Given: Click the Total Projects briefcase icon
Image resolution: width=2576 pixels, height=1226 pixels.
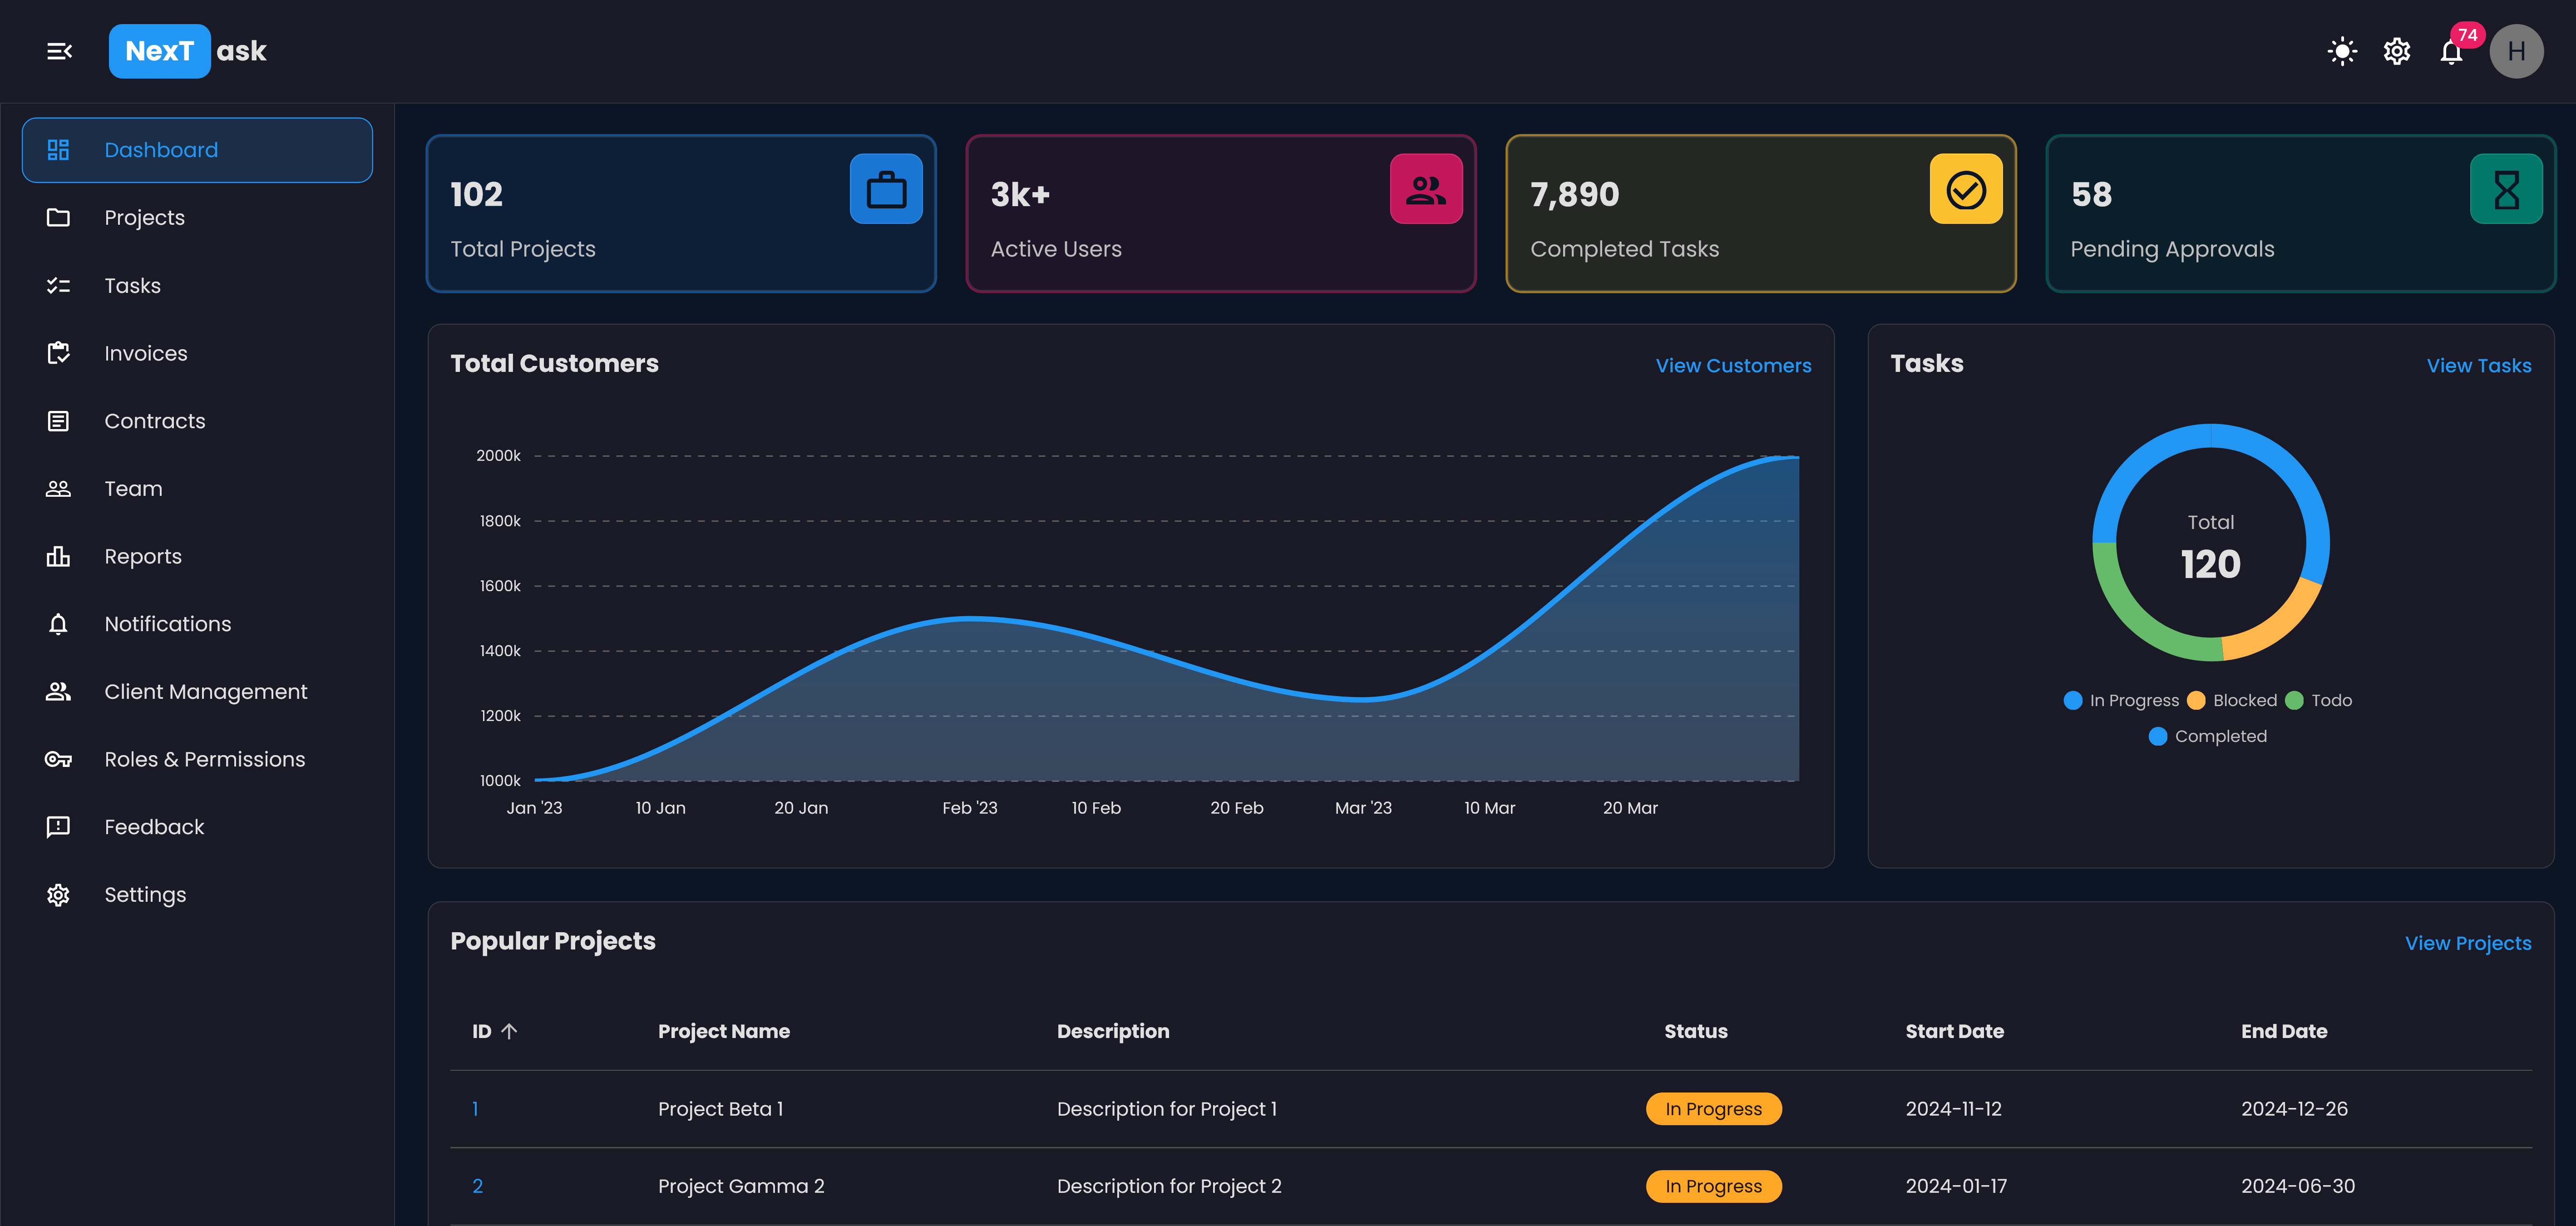Looking at the screenshot, I should [x=886, y=189].
